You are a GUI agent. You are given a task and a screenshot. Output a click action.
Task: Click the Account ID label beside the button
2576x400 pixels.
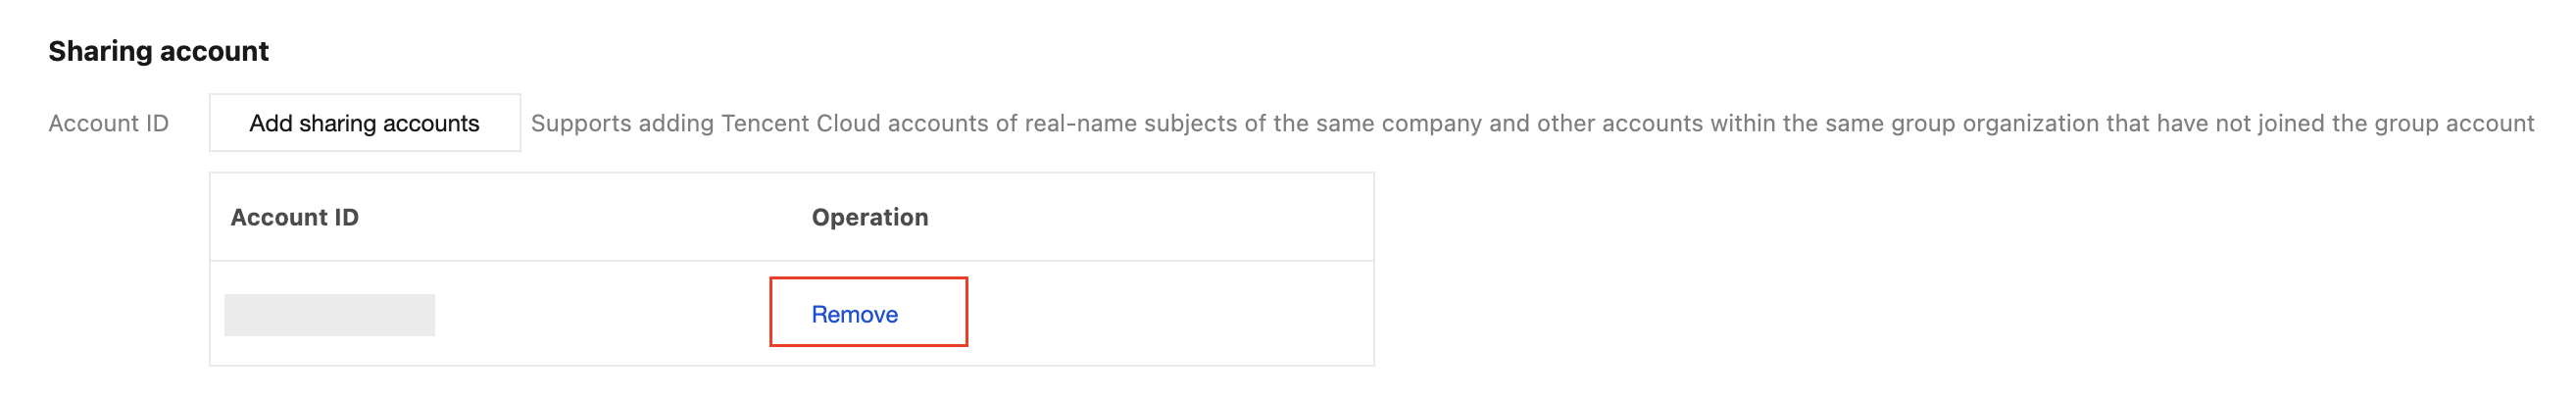tap(108, 123)
